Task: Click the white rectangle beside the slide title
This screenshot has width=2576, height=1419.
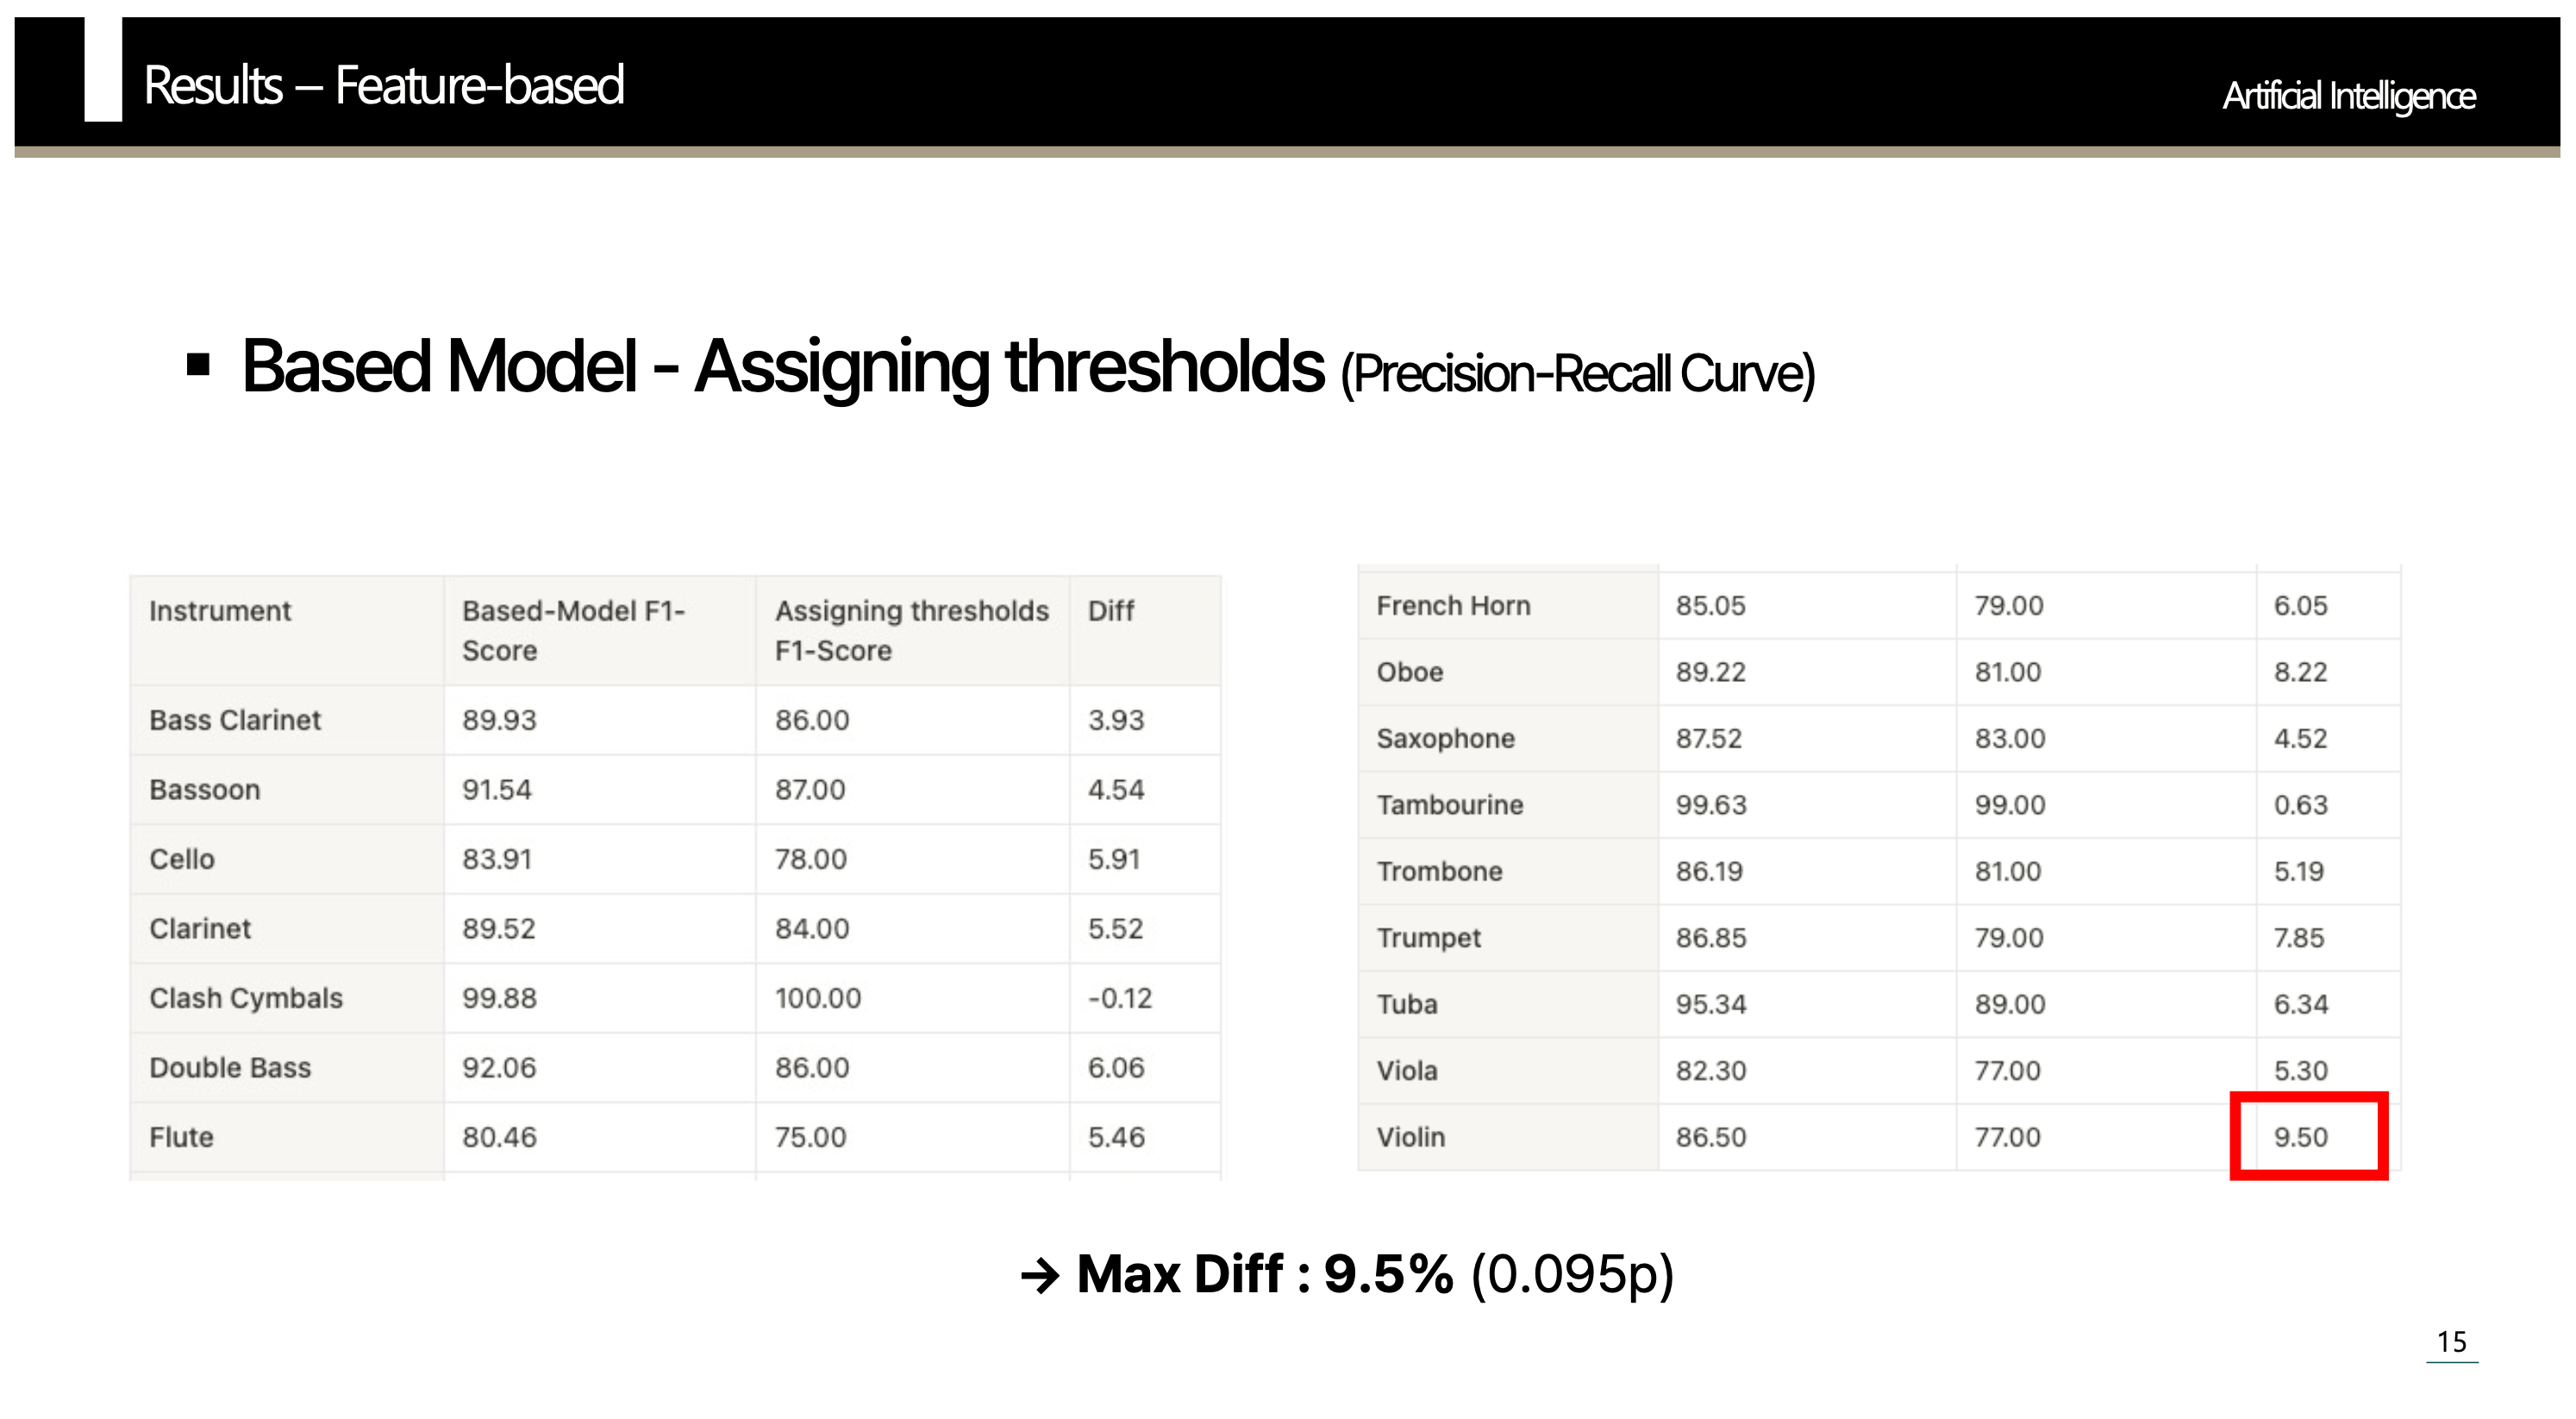Action: [x=103, y=70]
